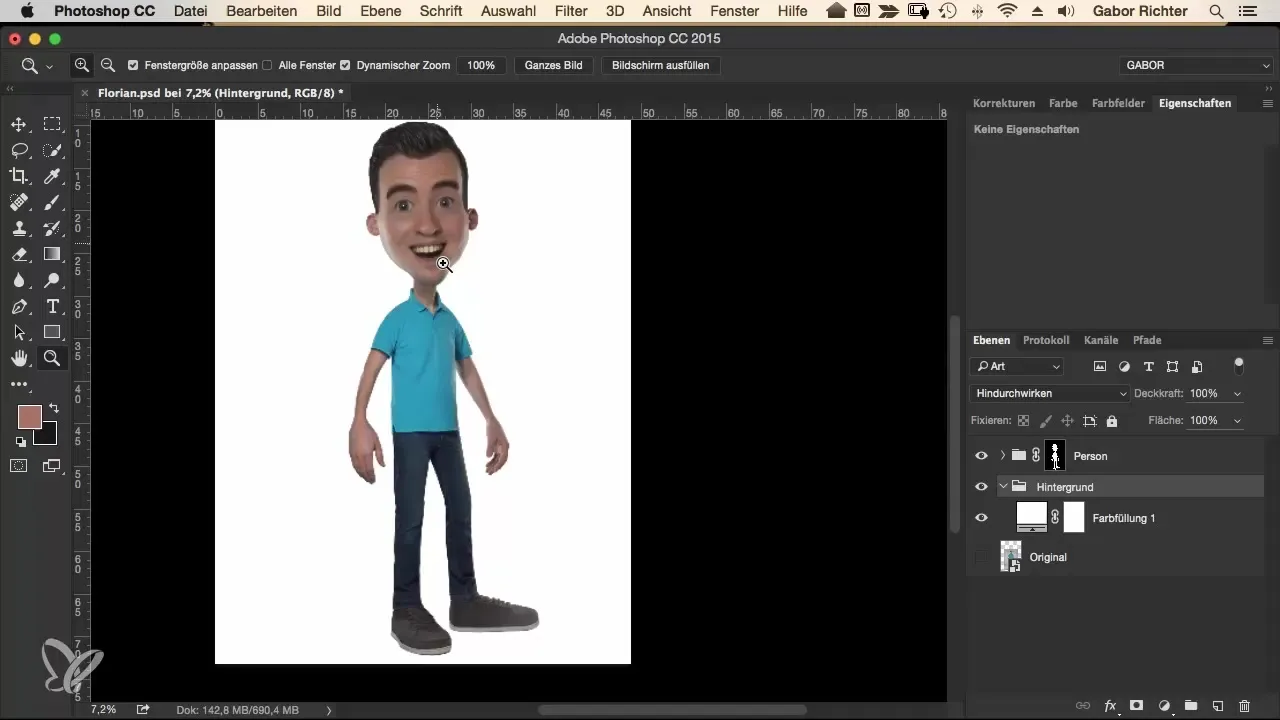Click the Ganzes Bild button

coord(554,65)
